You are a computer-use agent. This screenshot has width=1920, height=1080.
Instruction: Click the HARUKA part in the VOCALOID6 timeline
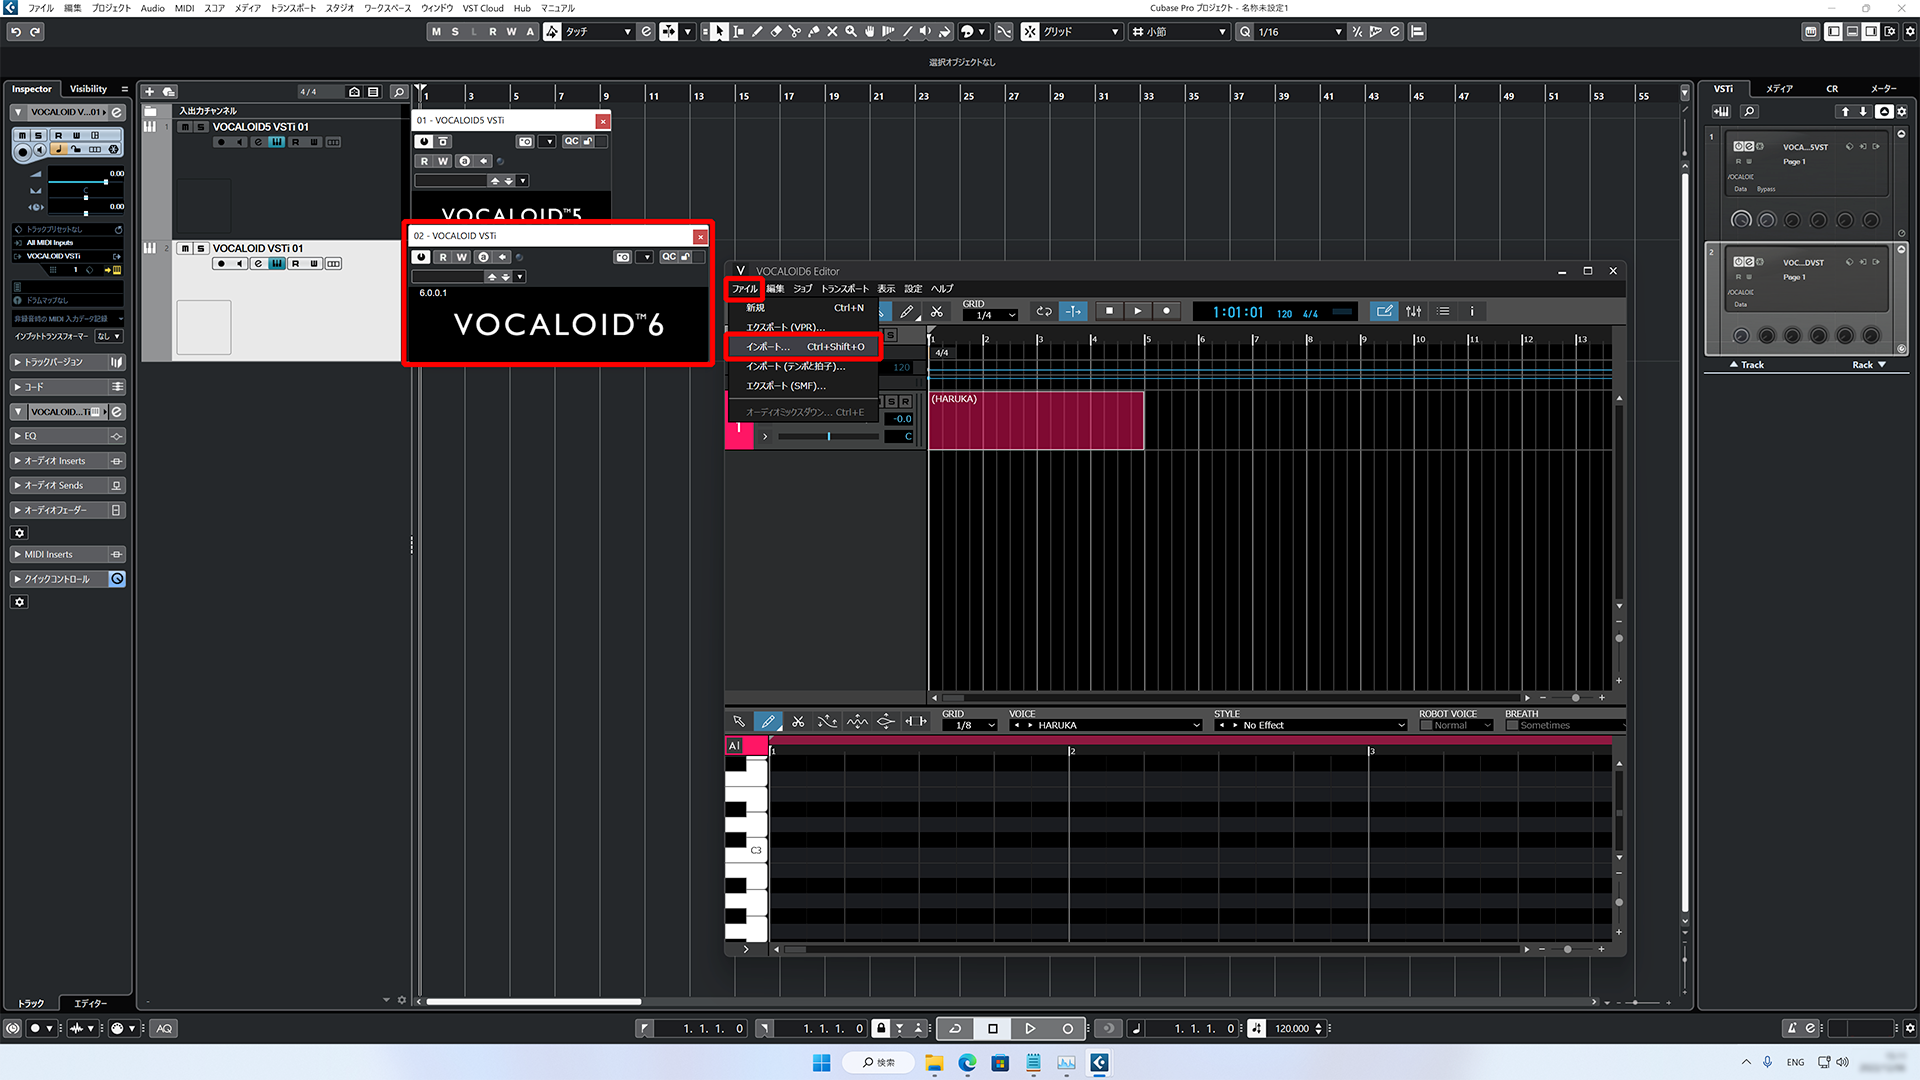1035,418
